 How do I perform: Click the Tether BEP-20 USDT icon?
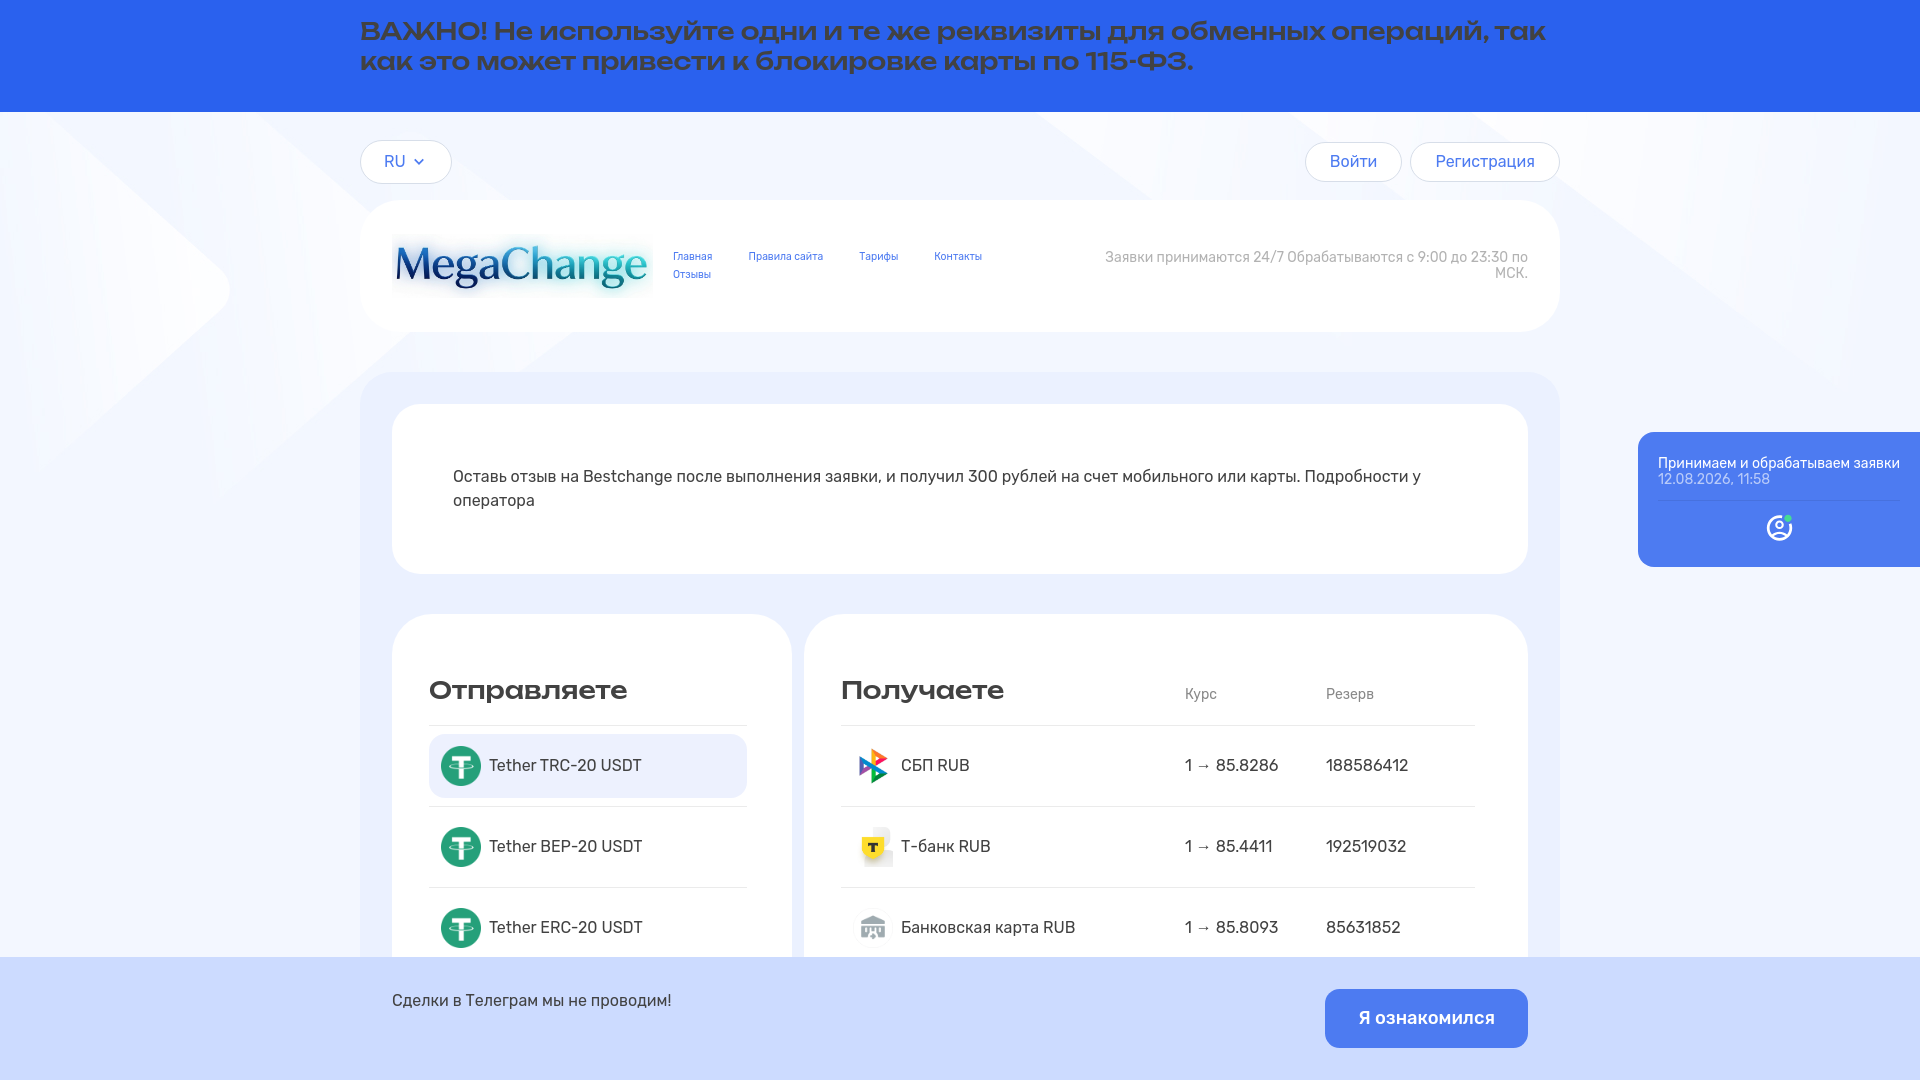pyautogui.click(x=461, y=847)
